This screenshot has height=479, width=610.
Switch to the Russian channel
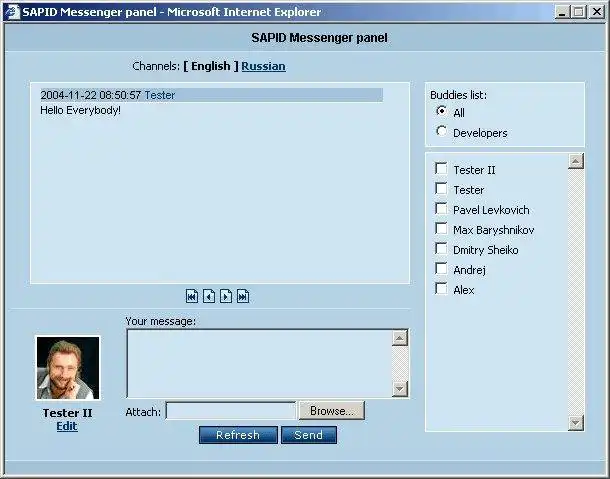[263, 66]
